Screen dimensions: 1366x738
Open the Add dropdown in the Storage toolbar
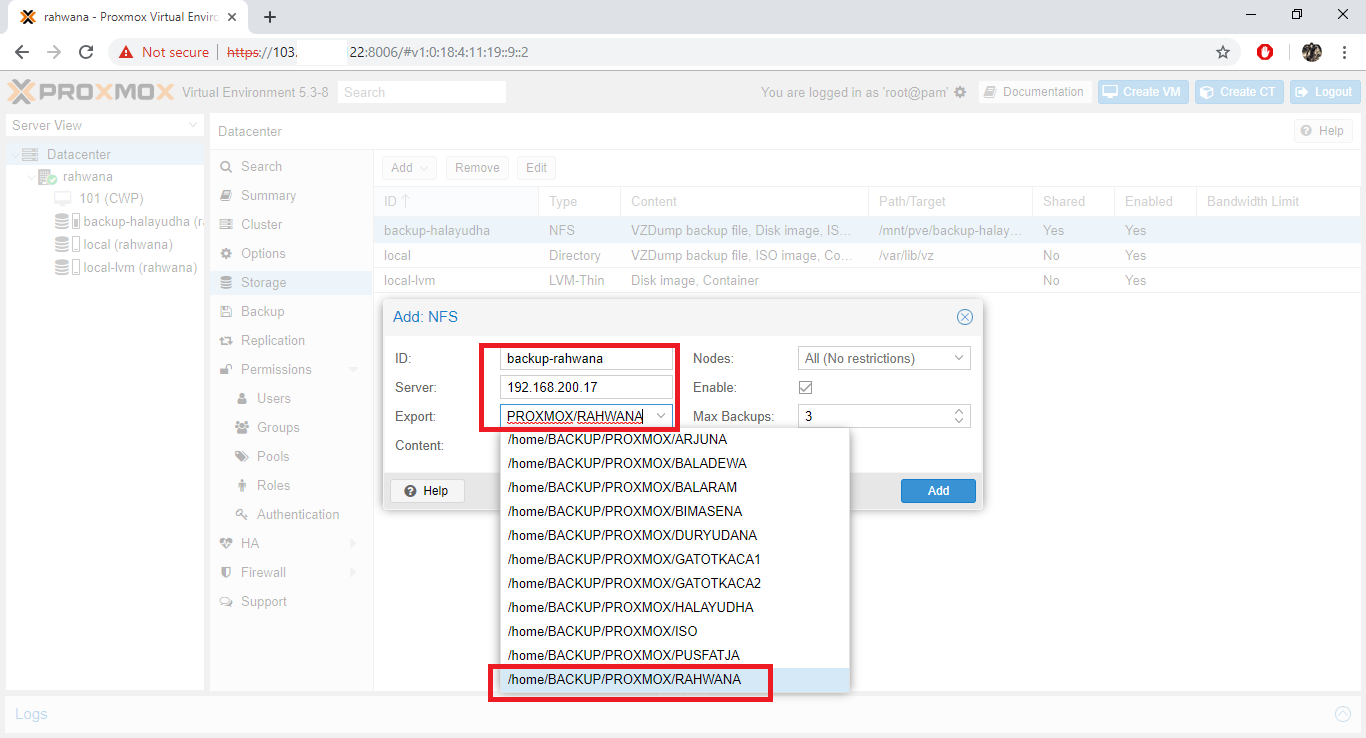point(409,167)
